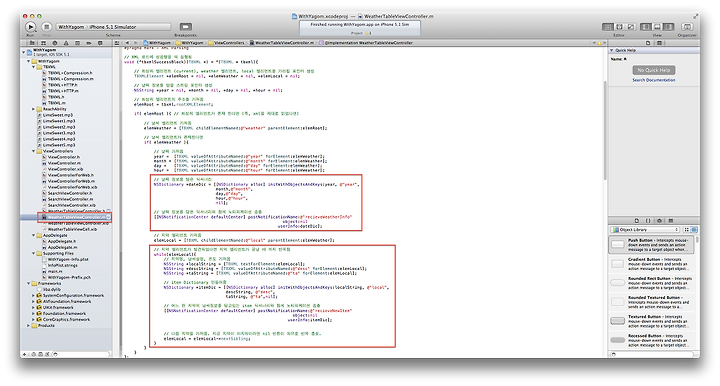Image resolution: width=720 pixels, height=386 pixels.
Task: Open the Organizer window
Action: [687, 27]
